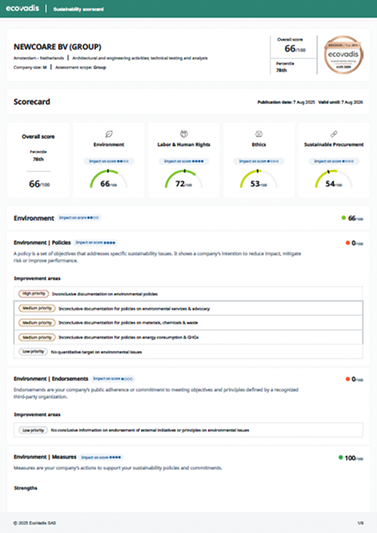Click the Impact on score badge beside Environment | Endorsements

(x=113, y=379)
